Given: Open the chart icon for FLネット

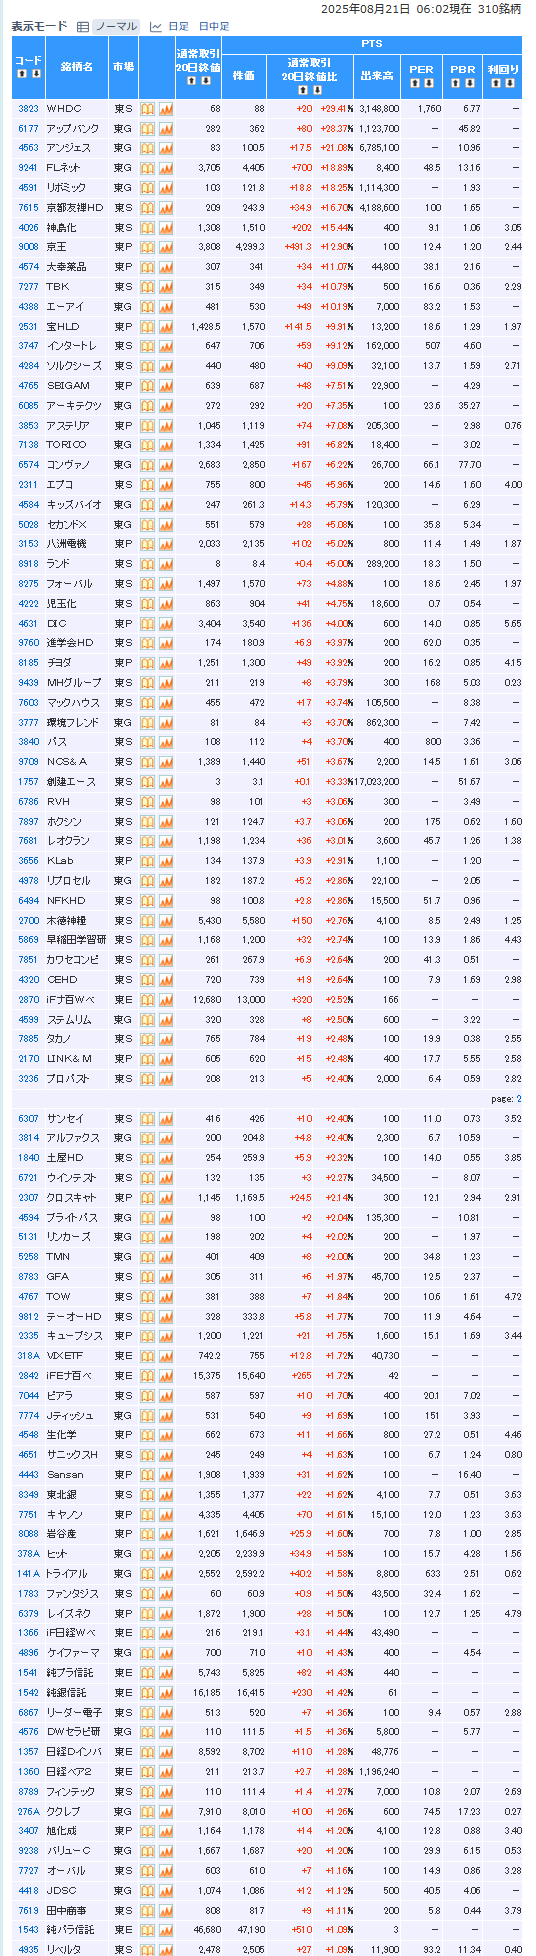Looking at the screenshot, I should (x=165, y=168).
